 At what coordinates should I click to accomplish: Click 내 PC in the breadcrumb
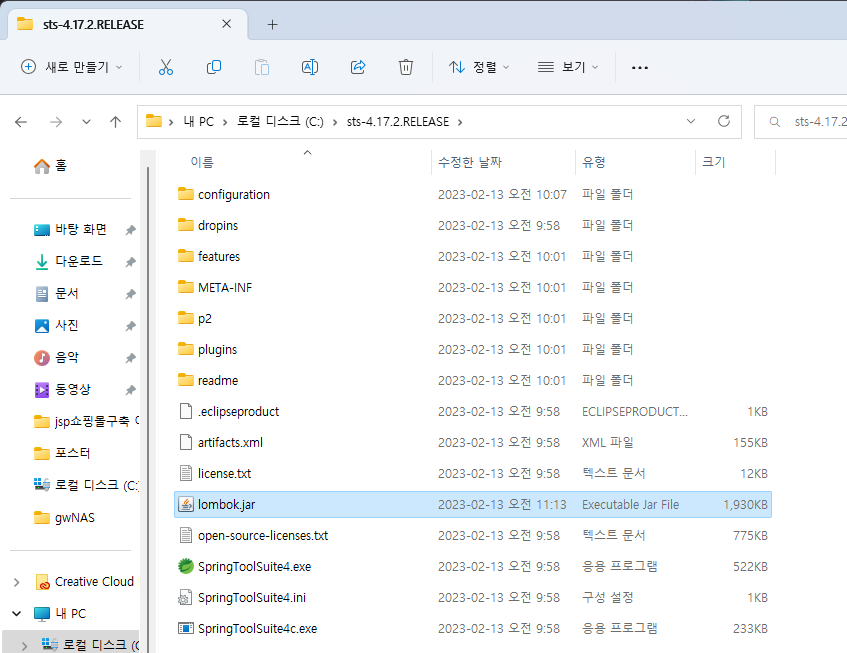tap(199, 122)
